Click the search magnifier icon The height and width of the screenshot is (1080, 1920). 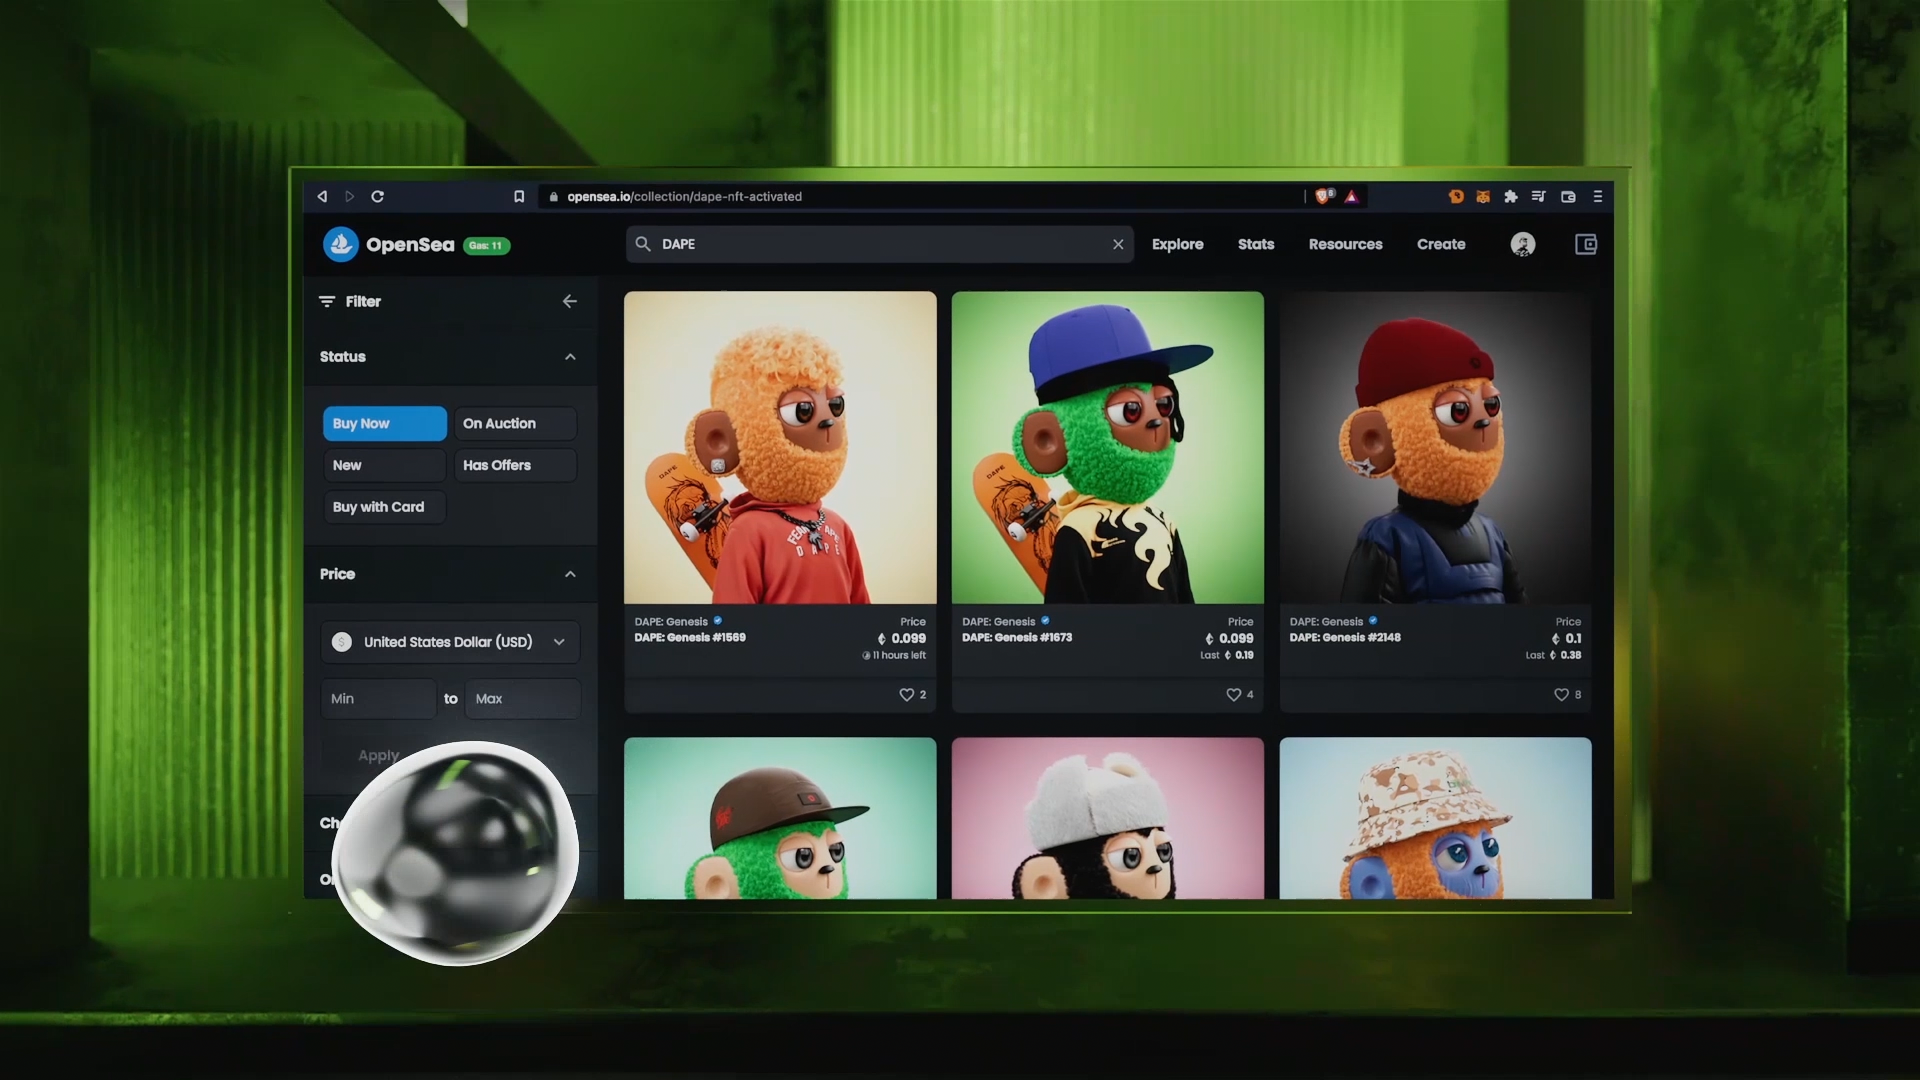643,244
